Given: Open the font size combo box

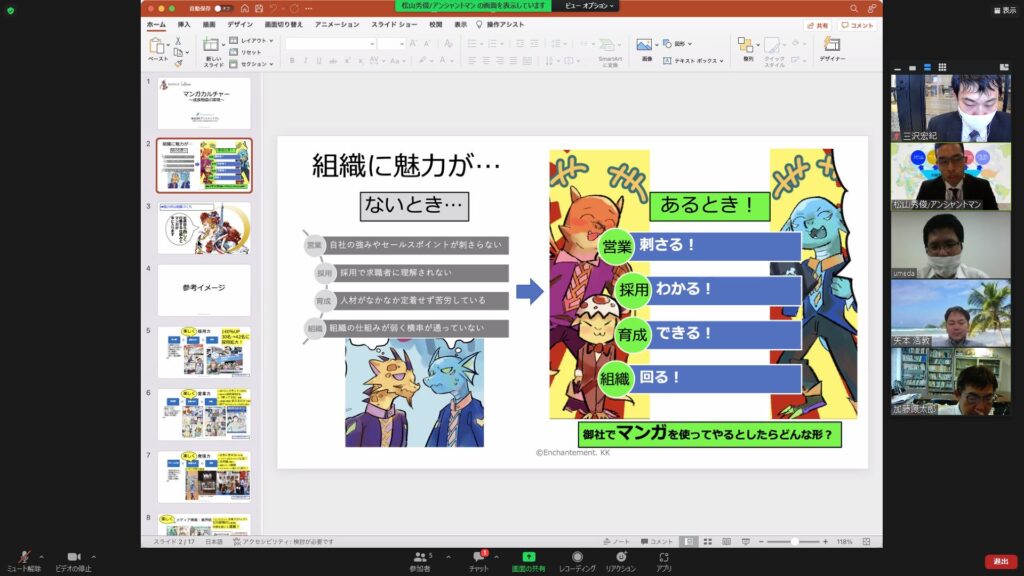Looking at the screenshot, I should (391, 44).
